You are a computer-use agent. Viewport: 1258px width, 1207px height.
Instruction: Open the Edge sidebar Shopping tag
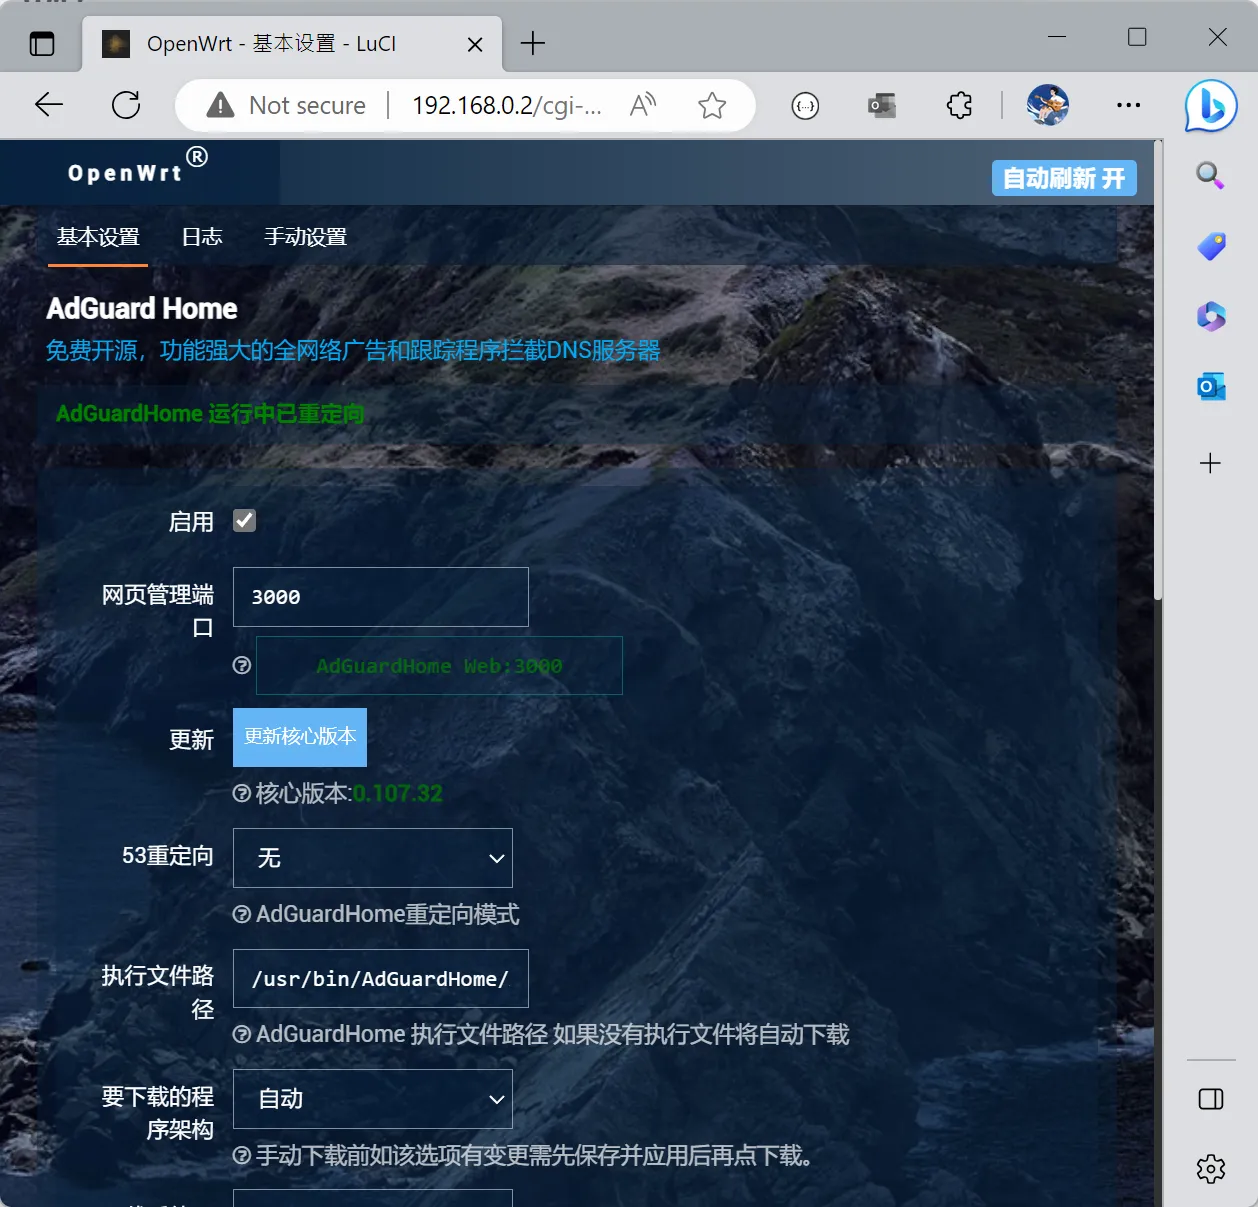click(1210, 246)
